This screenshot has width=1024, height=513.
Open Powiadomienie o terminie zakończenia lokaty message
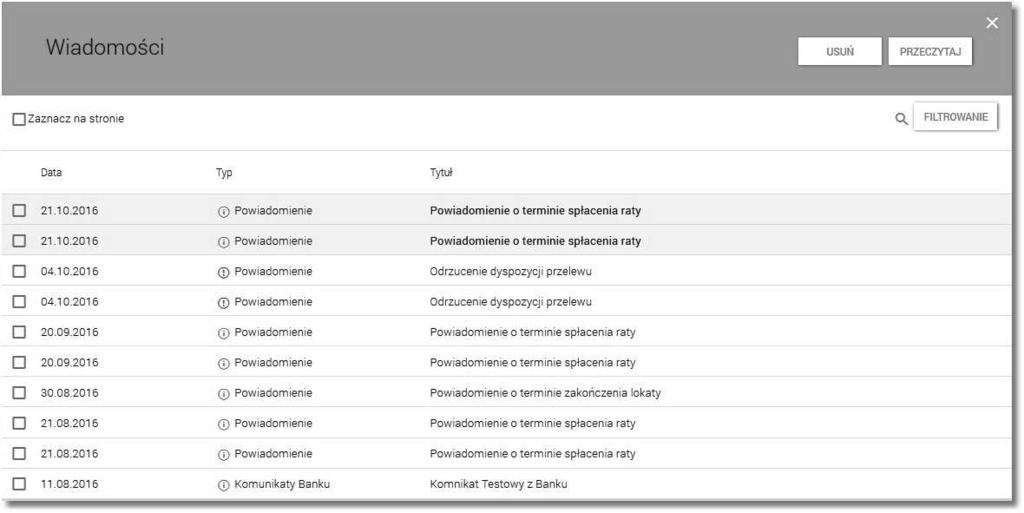[x=545, y=393]
